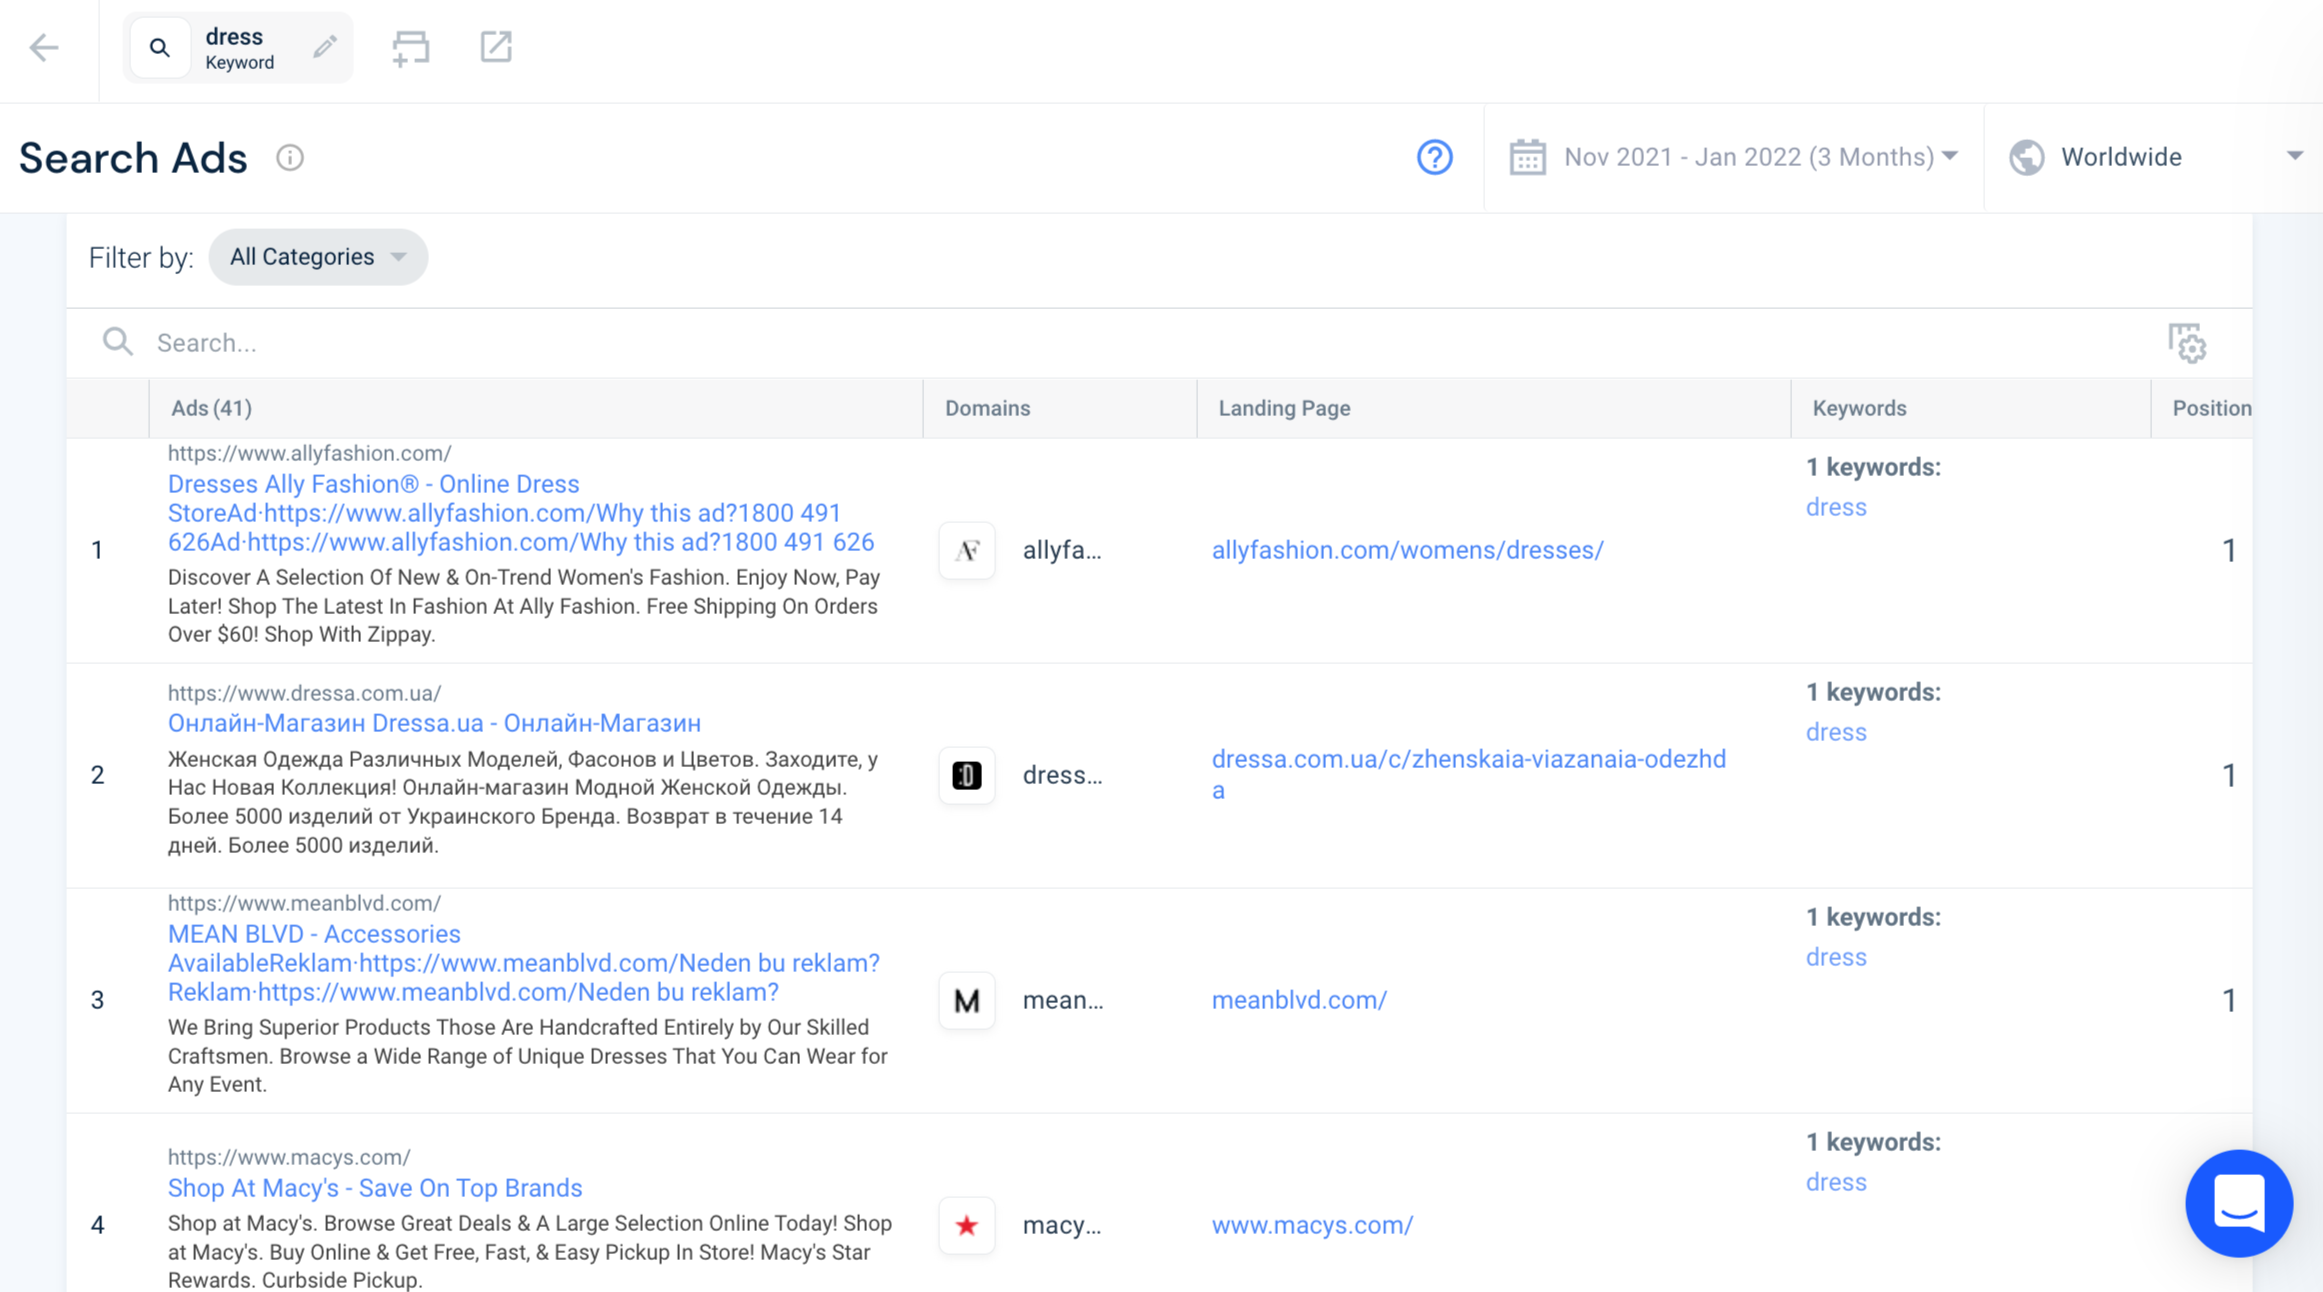Viewport: 2323px width, 1292px height.
Task: Click the help question mark circle icon
Action: [1434, 158]
